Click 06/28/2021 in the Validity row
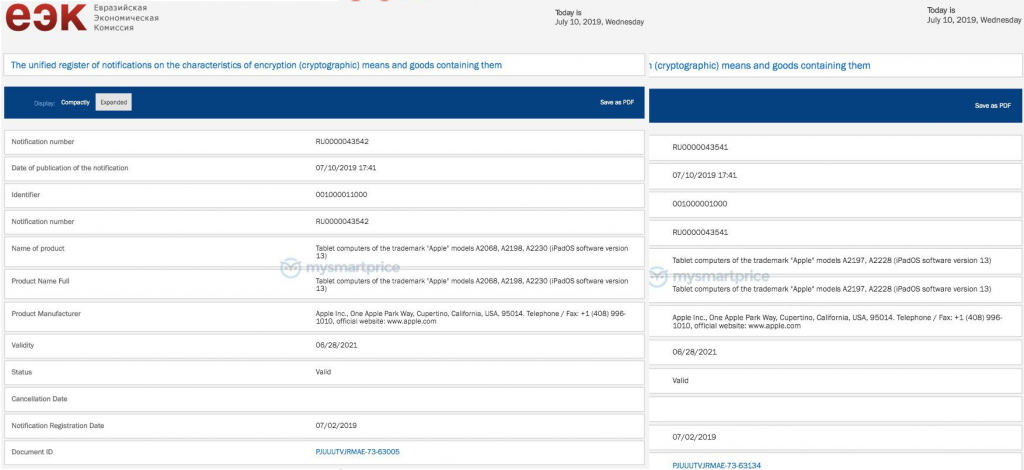 [336, 345]
